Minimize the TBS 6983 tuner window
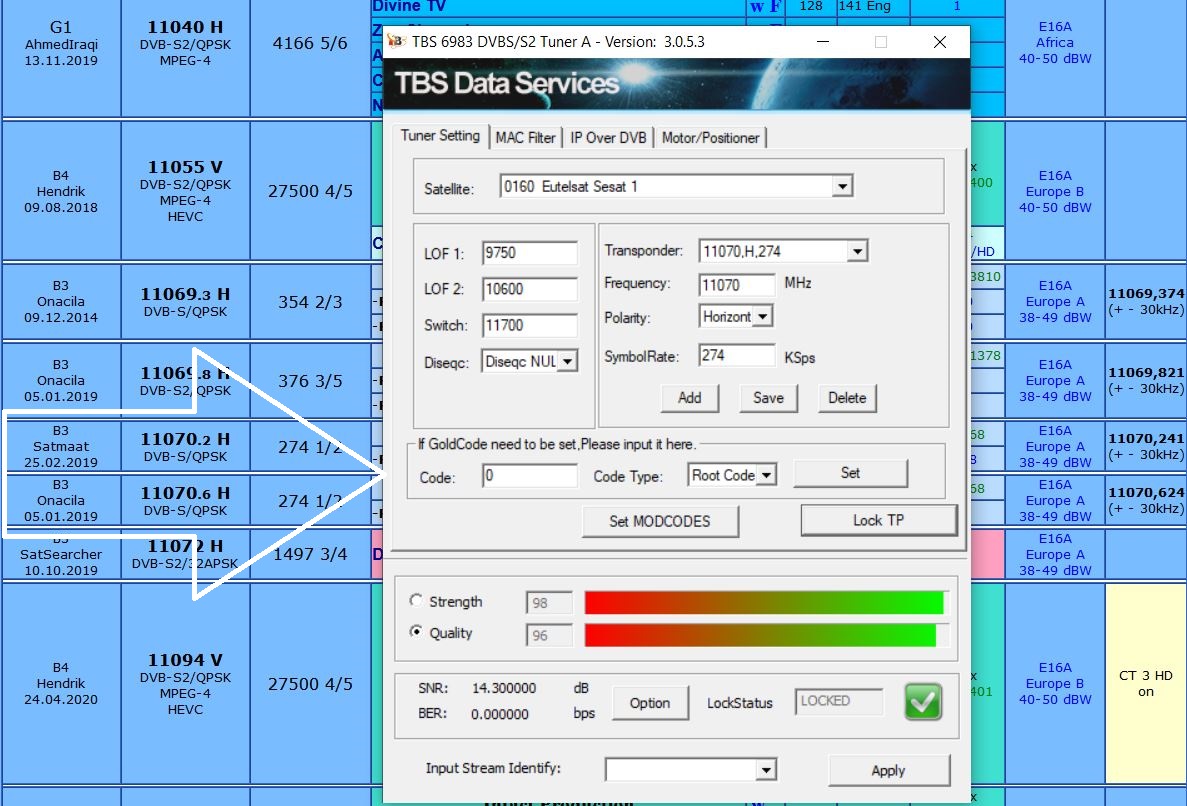This screenshot has width=1187, height=806. coord(823,42)
